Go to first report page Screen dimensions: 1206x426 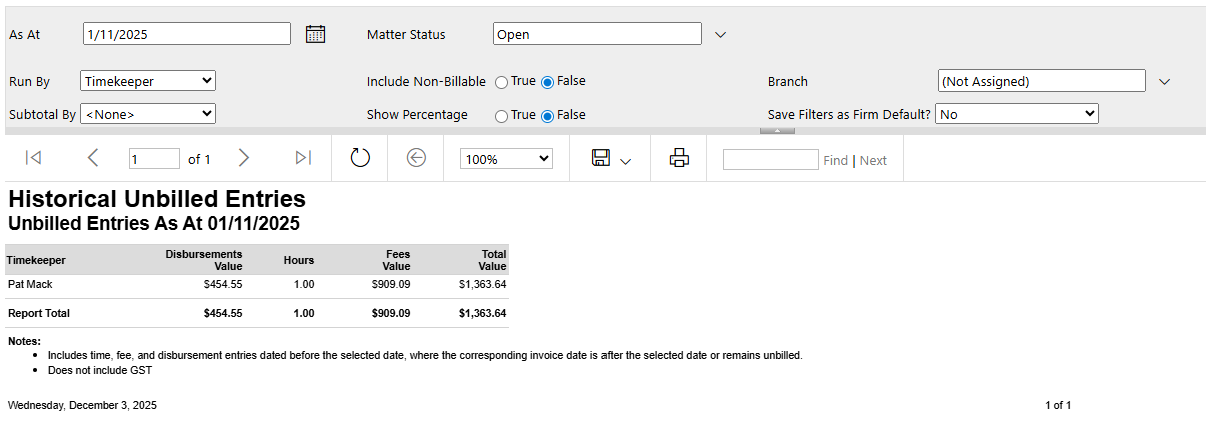[x=33, y=158]
